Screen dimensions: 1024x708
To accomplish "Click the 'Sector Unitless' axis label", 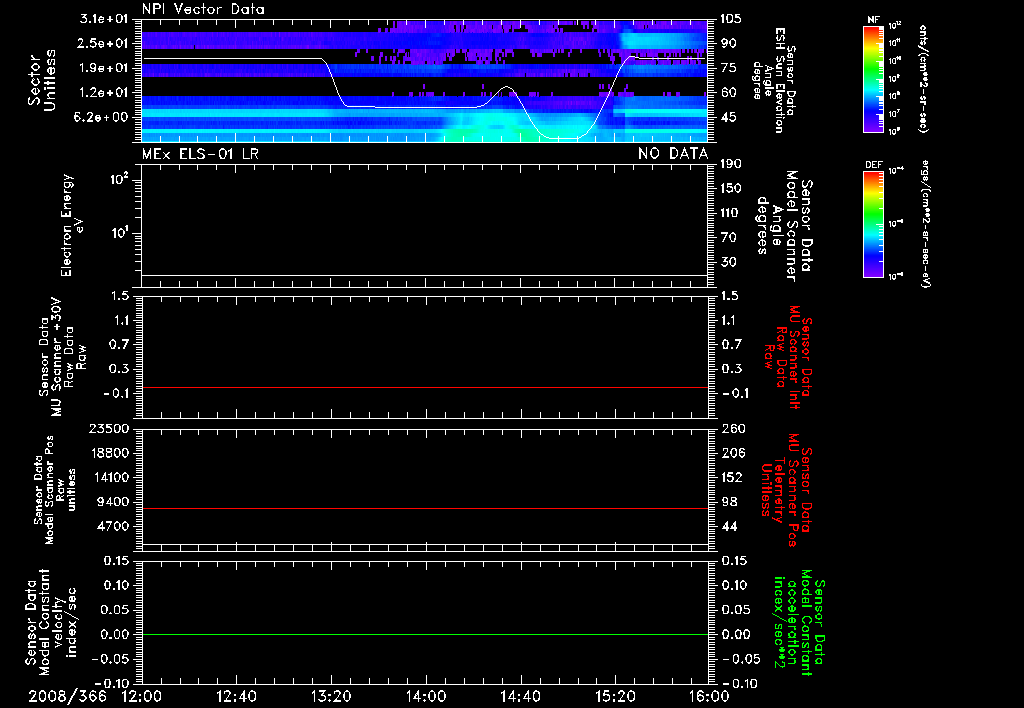I will point(42,80).
